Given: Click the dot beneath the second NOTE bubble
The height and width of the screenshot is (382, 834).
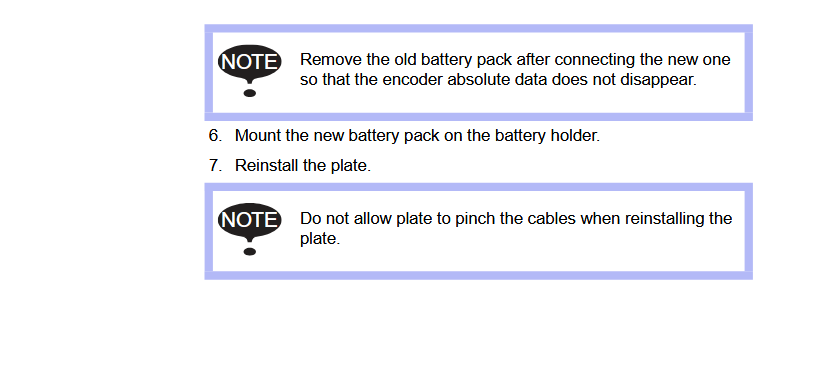Looking at the screenshot, I should tap(249, 252).
